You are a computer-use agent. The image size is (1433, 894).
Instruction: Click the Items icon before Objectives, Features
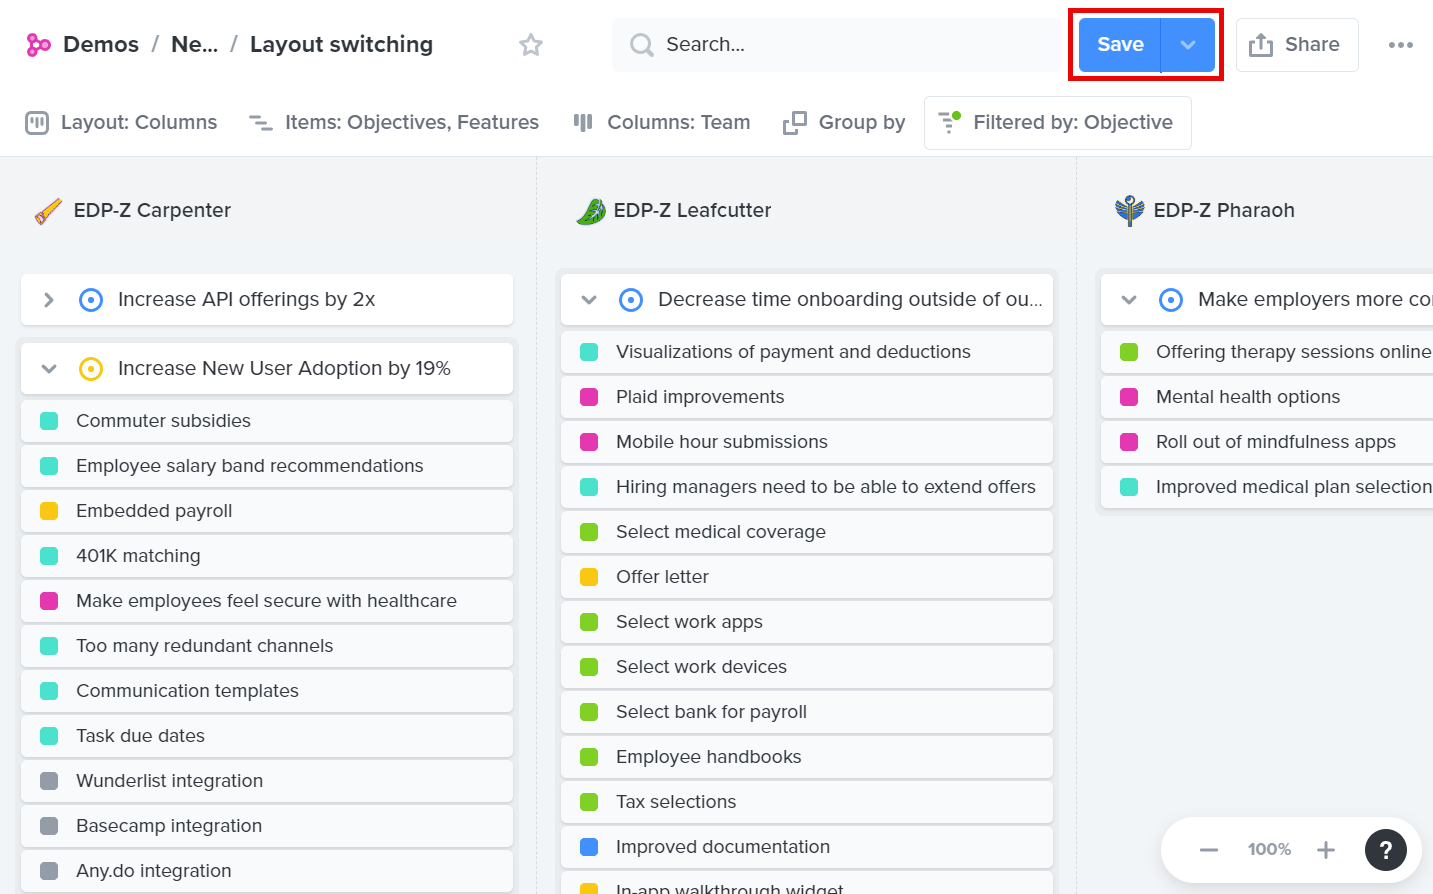[x=260, y=121]
